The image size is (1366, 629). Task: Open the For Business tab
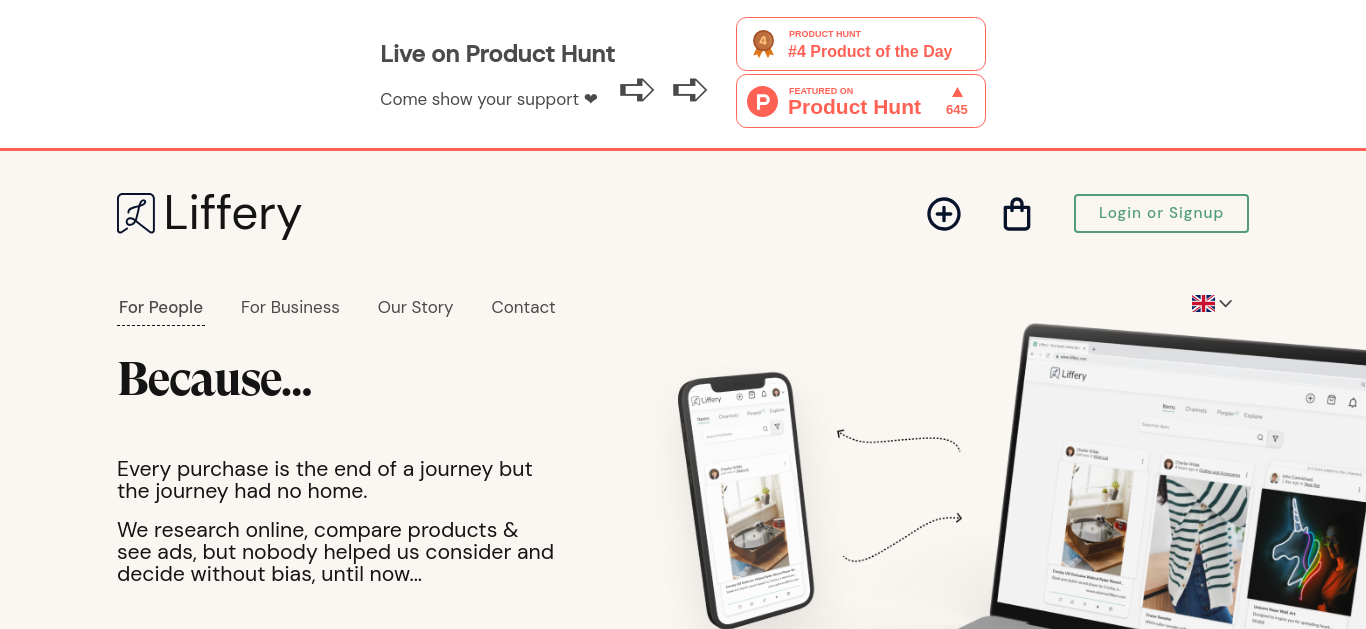(290, 307)
